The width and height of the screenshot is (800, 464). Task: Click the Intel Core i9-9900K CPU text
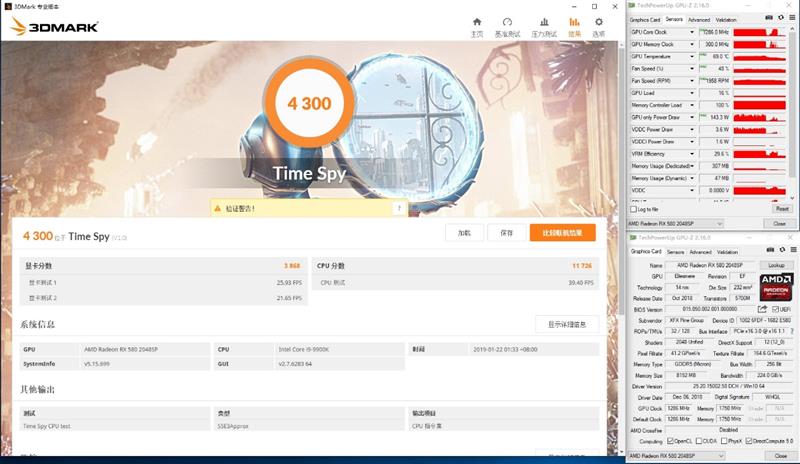coord(304,350)
